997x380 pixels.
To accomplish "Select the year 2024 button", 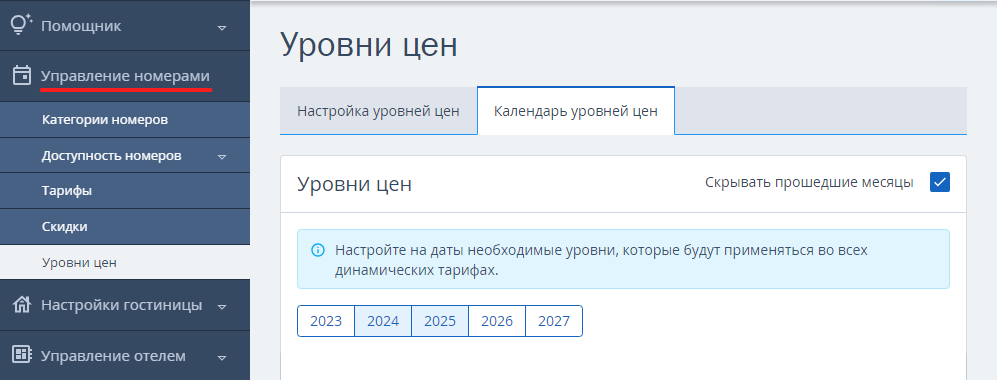I will coord(383,321).
